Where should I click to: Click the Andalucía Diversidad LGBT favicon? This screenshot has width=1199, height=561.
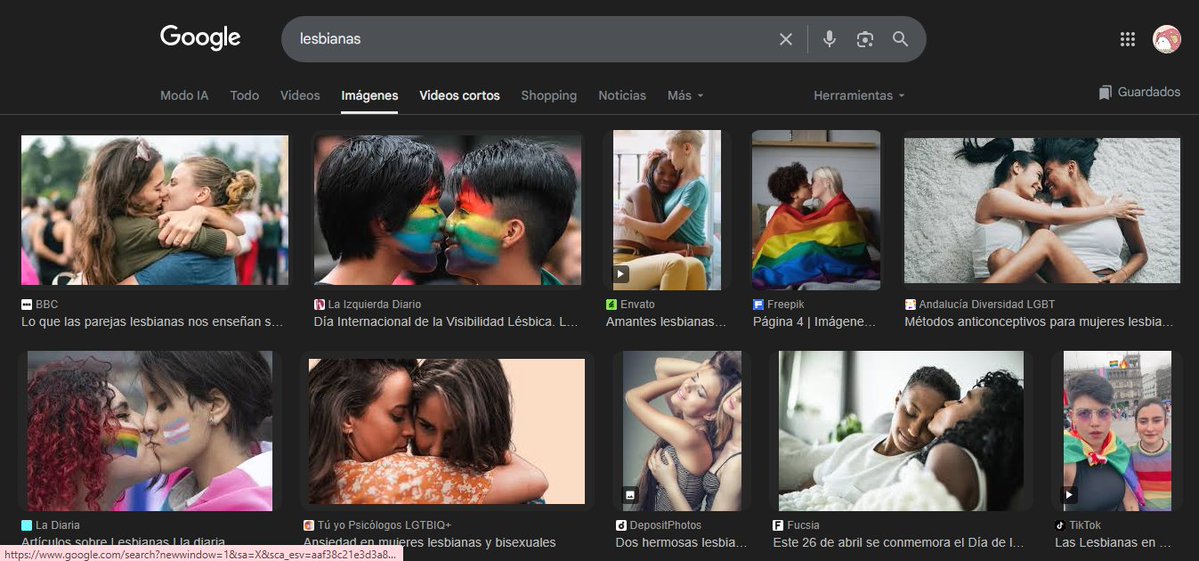click(910, 304)
